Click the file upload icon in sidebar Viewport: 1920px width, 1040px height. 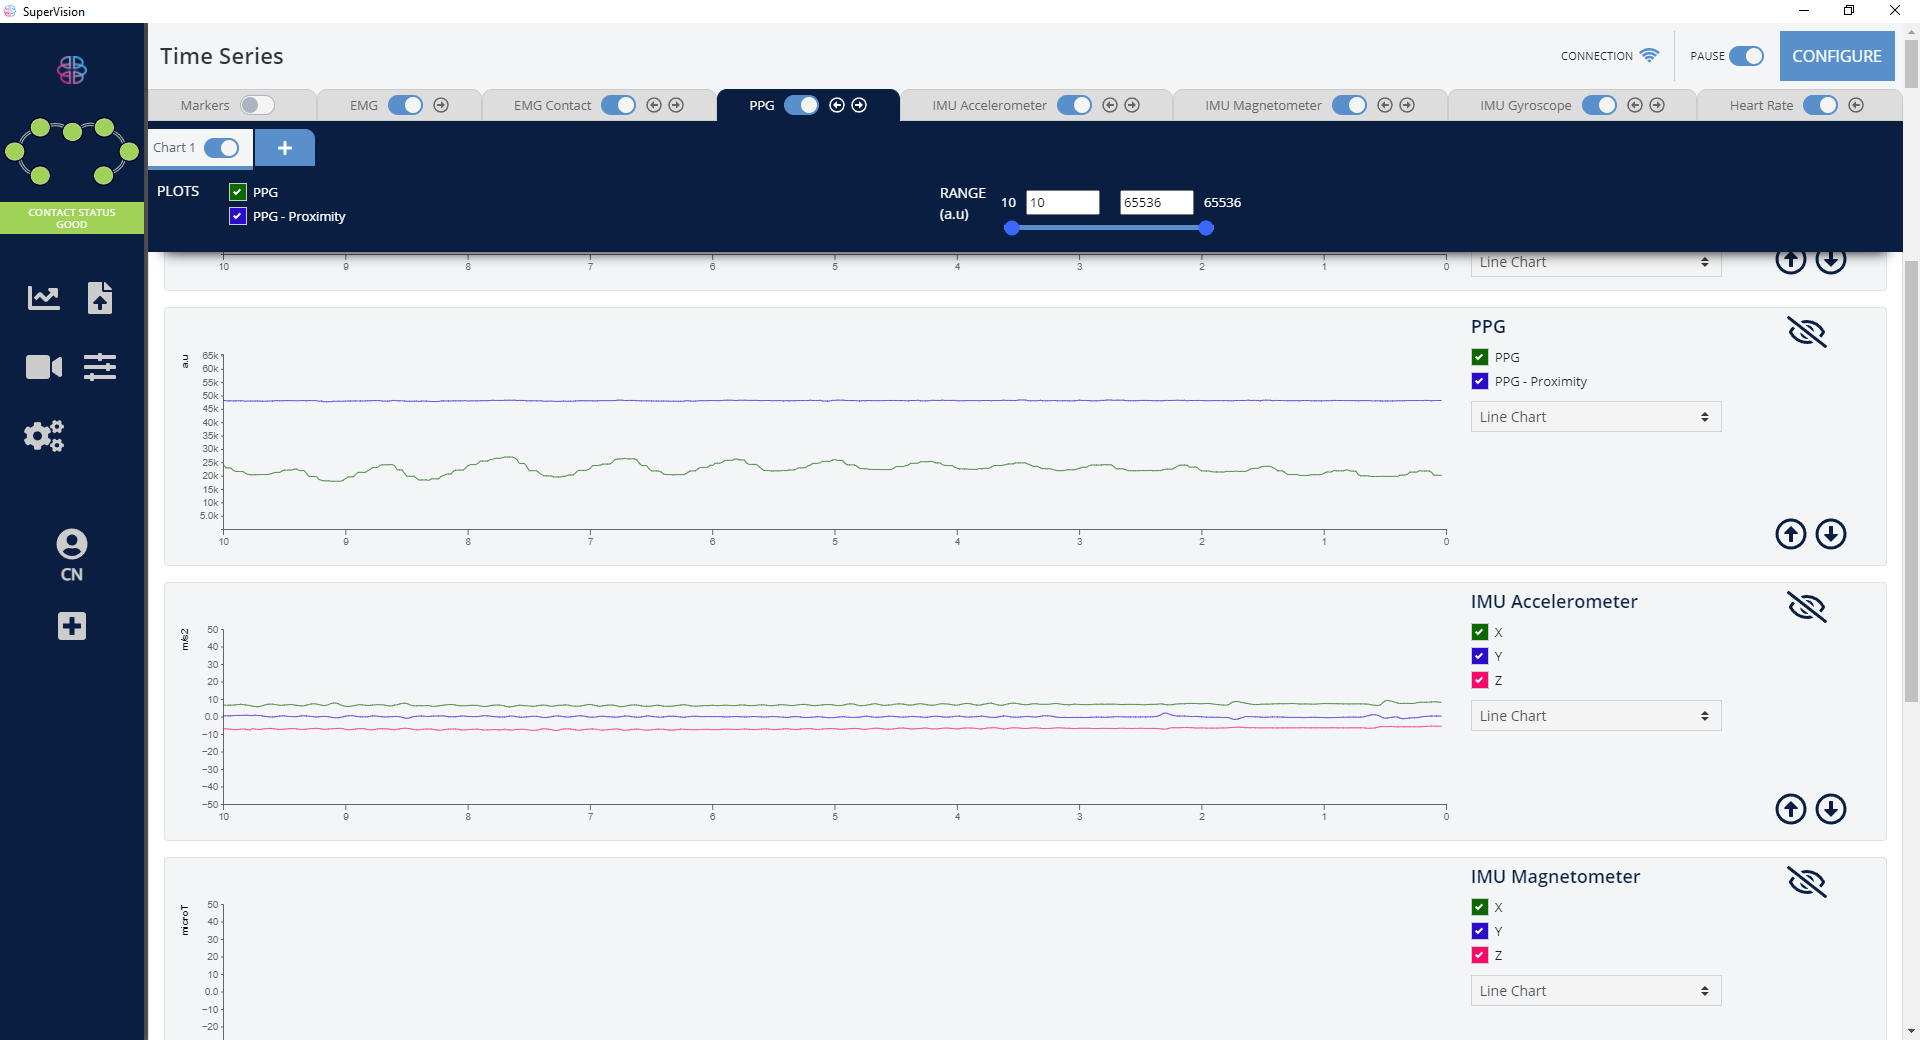[x=100, y=298]
